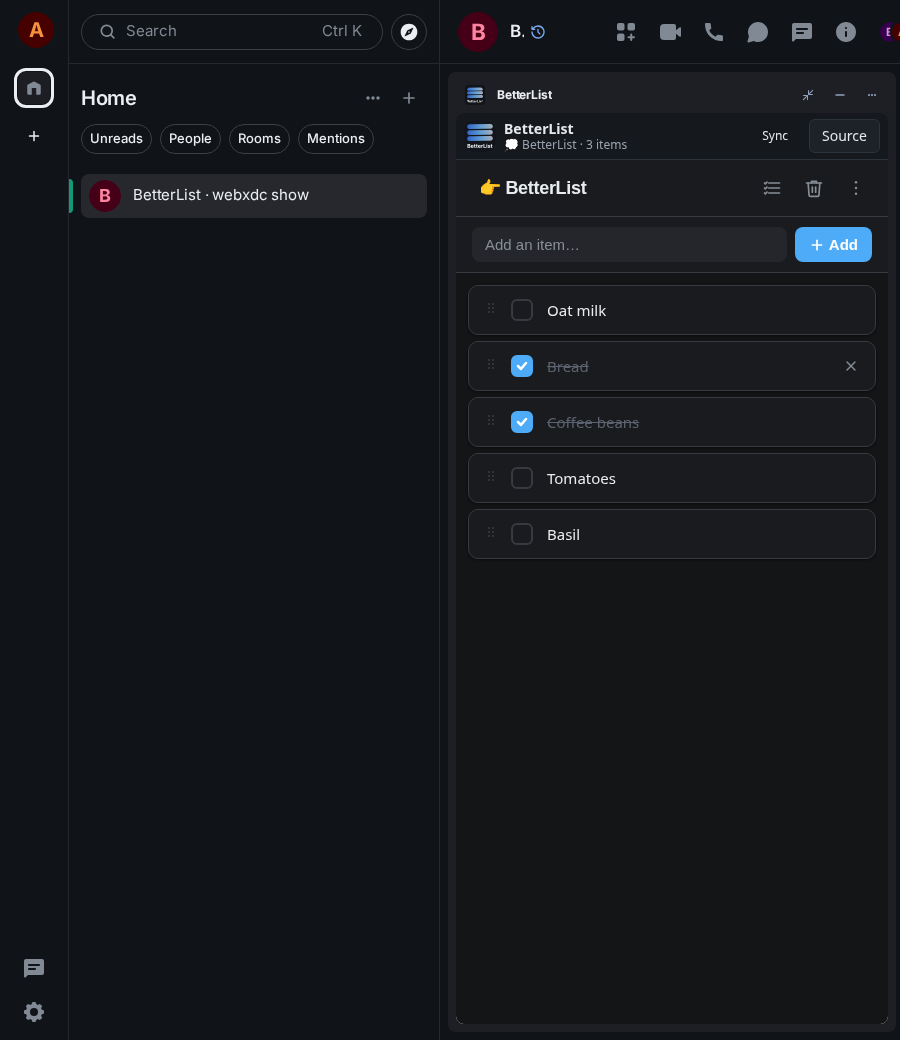Click the room history icon beside B.

[x=538, y=32]
